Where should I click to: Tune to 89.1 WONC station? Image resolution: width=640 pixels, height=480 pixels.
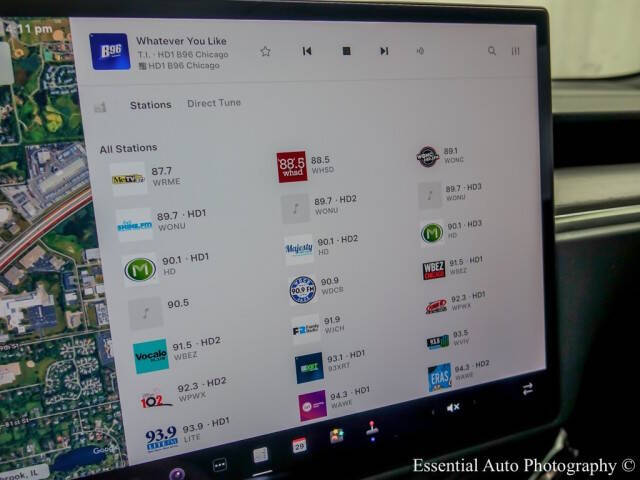pyautogui.click(x=440, y=156)
